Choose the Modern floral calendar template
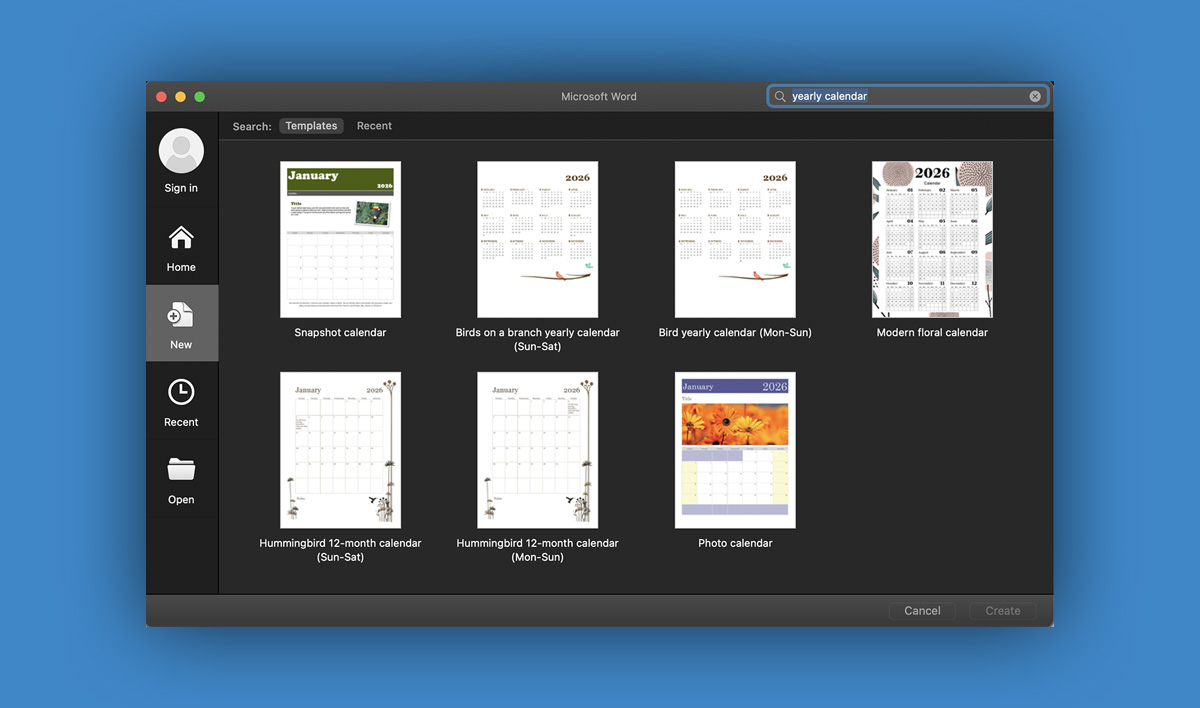Image resolution: width=1200 pixels, height=708 pixels. click(932, 239)
